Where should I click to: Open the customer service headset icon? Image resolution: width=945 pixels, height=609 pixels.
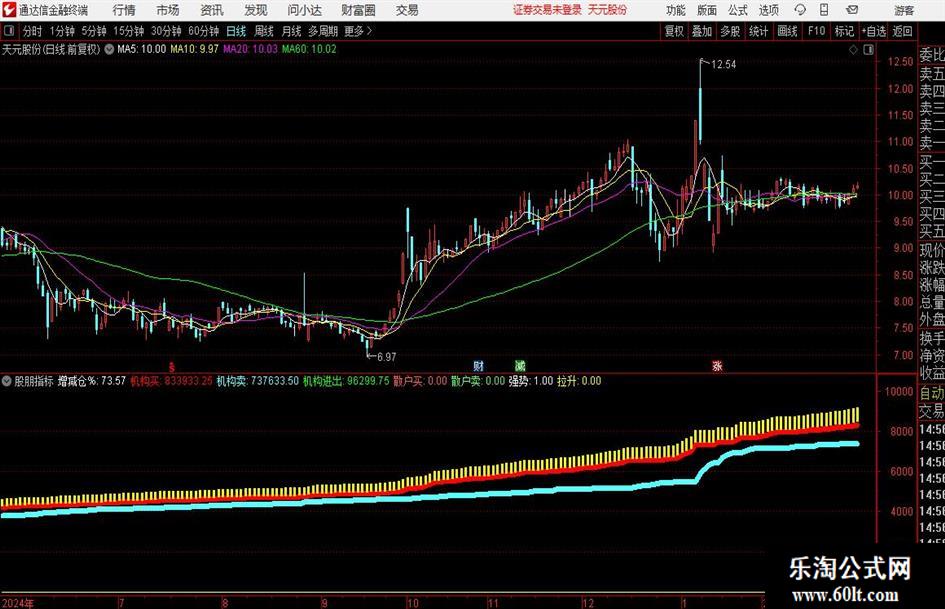point(800,10)
